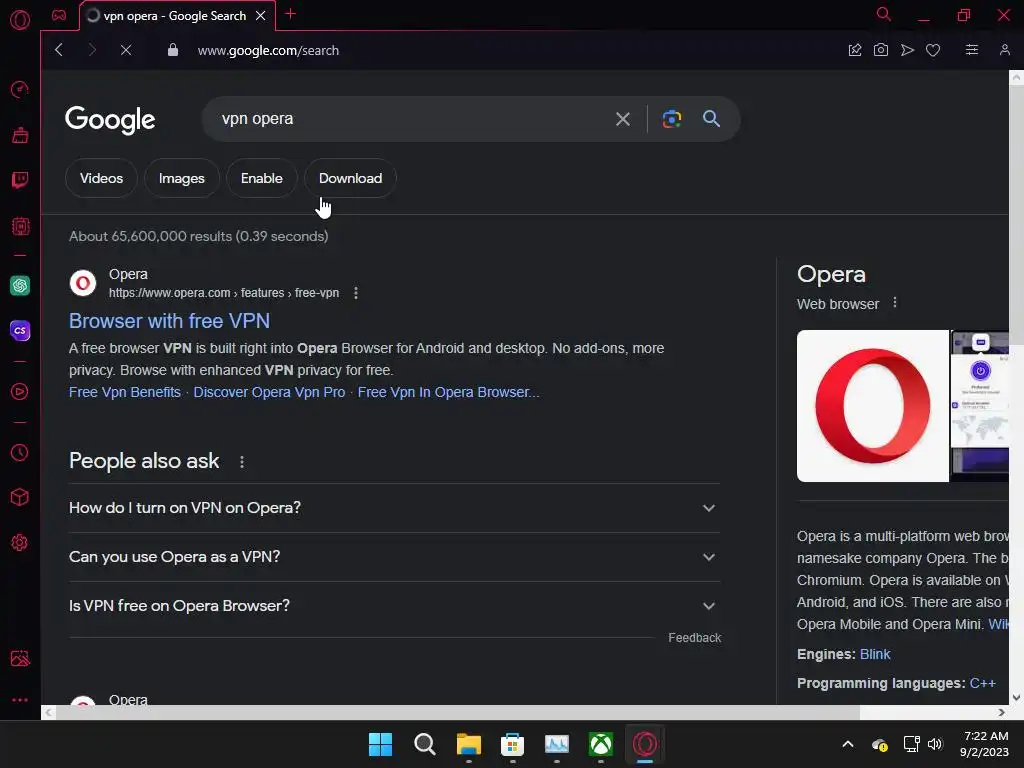Open the Player sidebar icon

[x=20, y=391]
